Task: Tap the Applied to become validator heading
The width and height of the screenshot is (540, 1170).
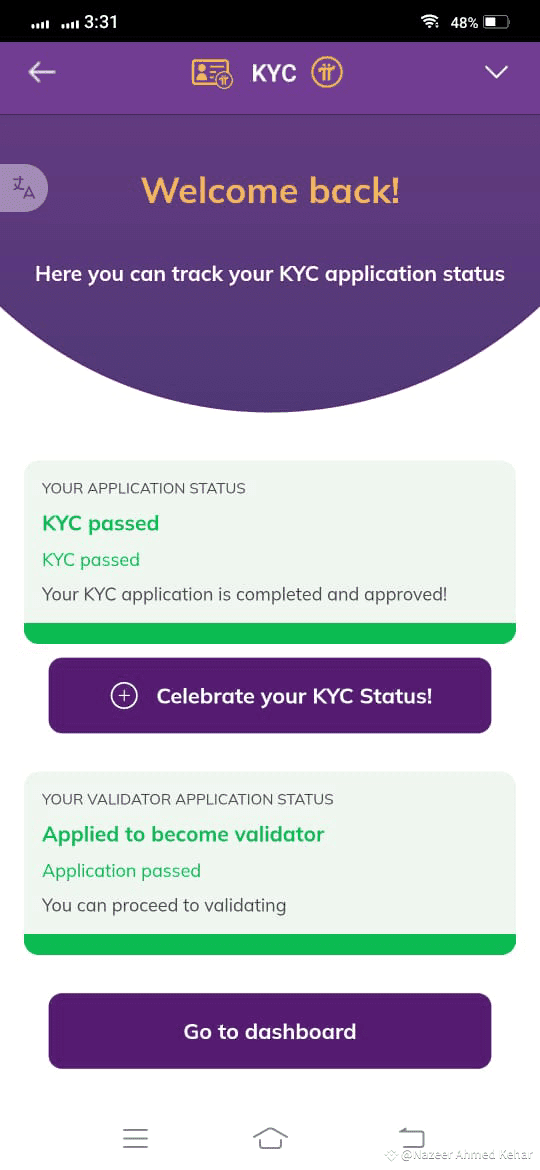Action: click(x=183, y=833)
